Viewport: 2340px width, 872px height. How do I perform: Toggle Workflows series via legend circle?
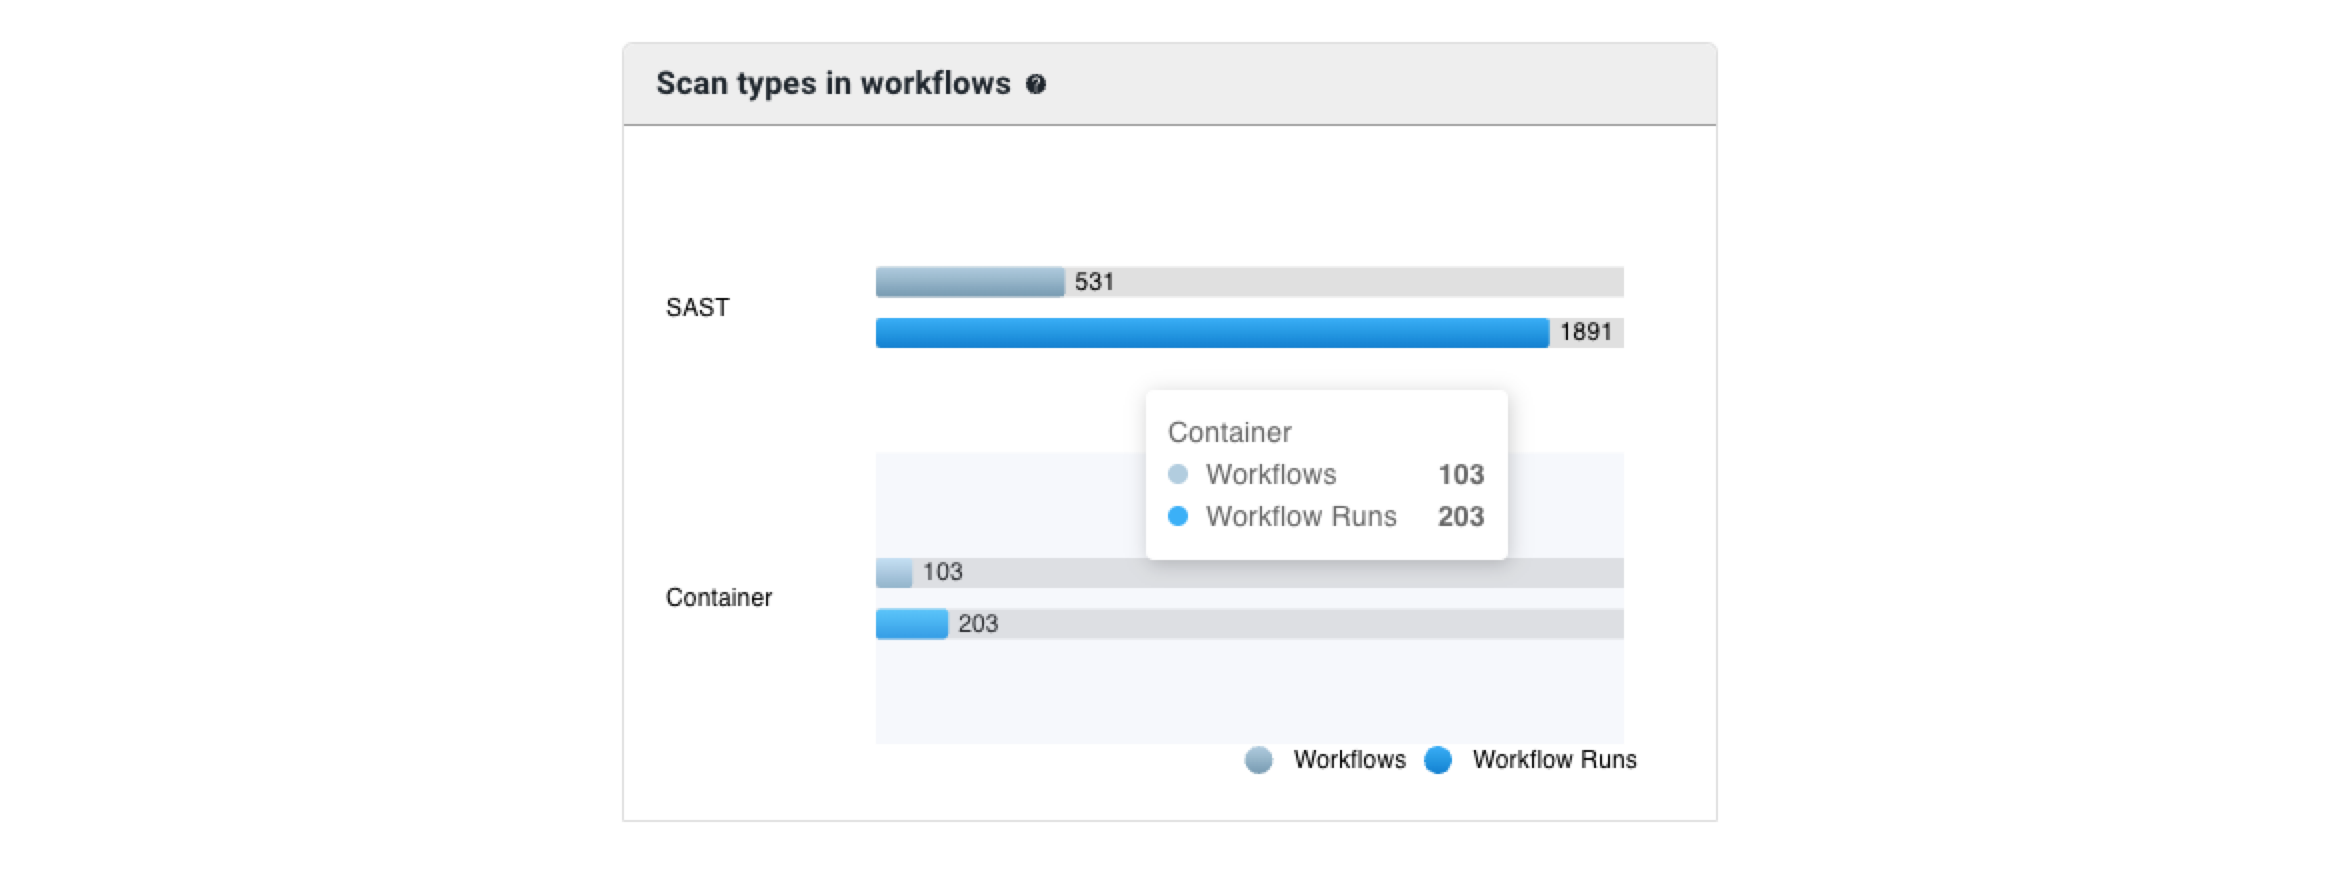(x=1258, y=760)
